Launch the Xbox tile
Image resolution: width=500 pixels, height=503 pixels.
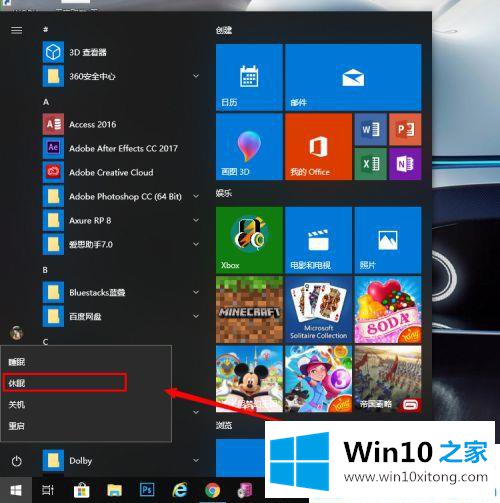(249, 240)
